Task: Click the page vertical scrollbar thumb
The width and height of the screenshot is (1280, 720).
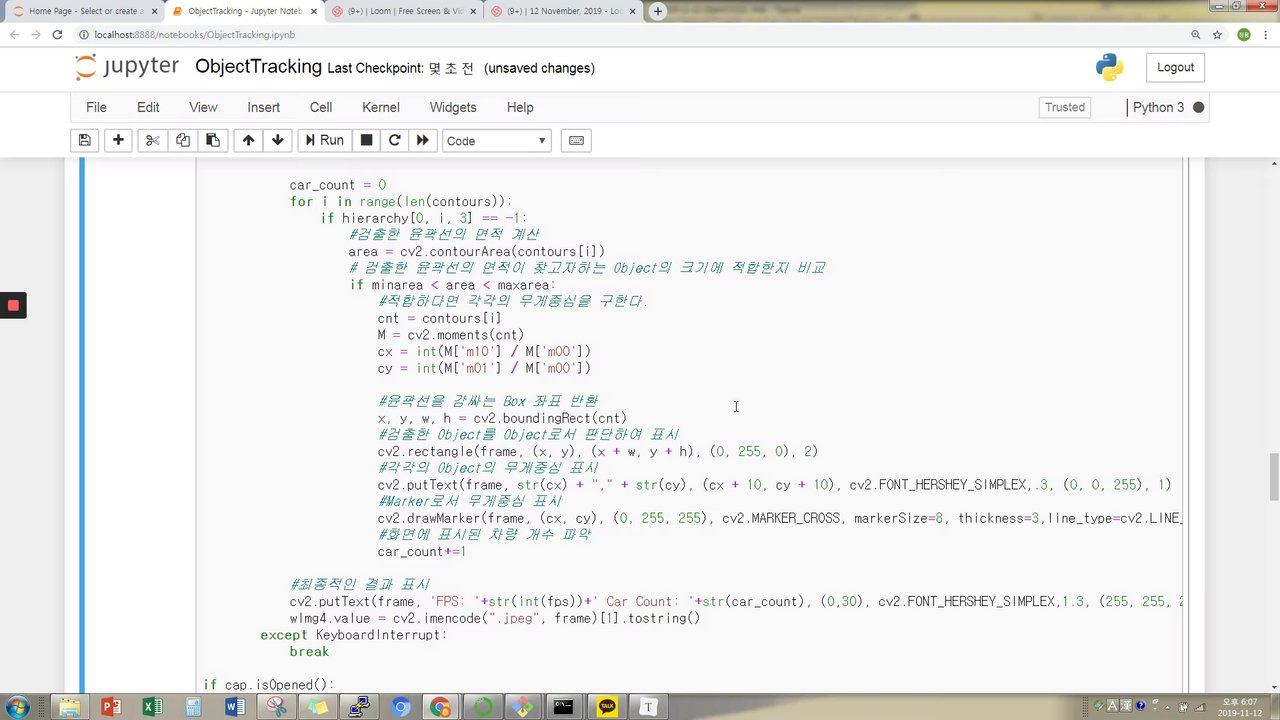Action: point(1273,477)
